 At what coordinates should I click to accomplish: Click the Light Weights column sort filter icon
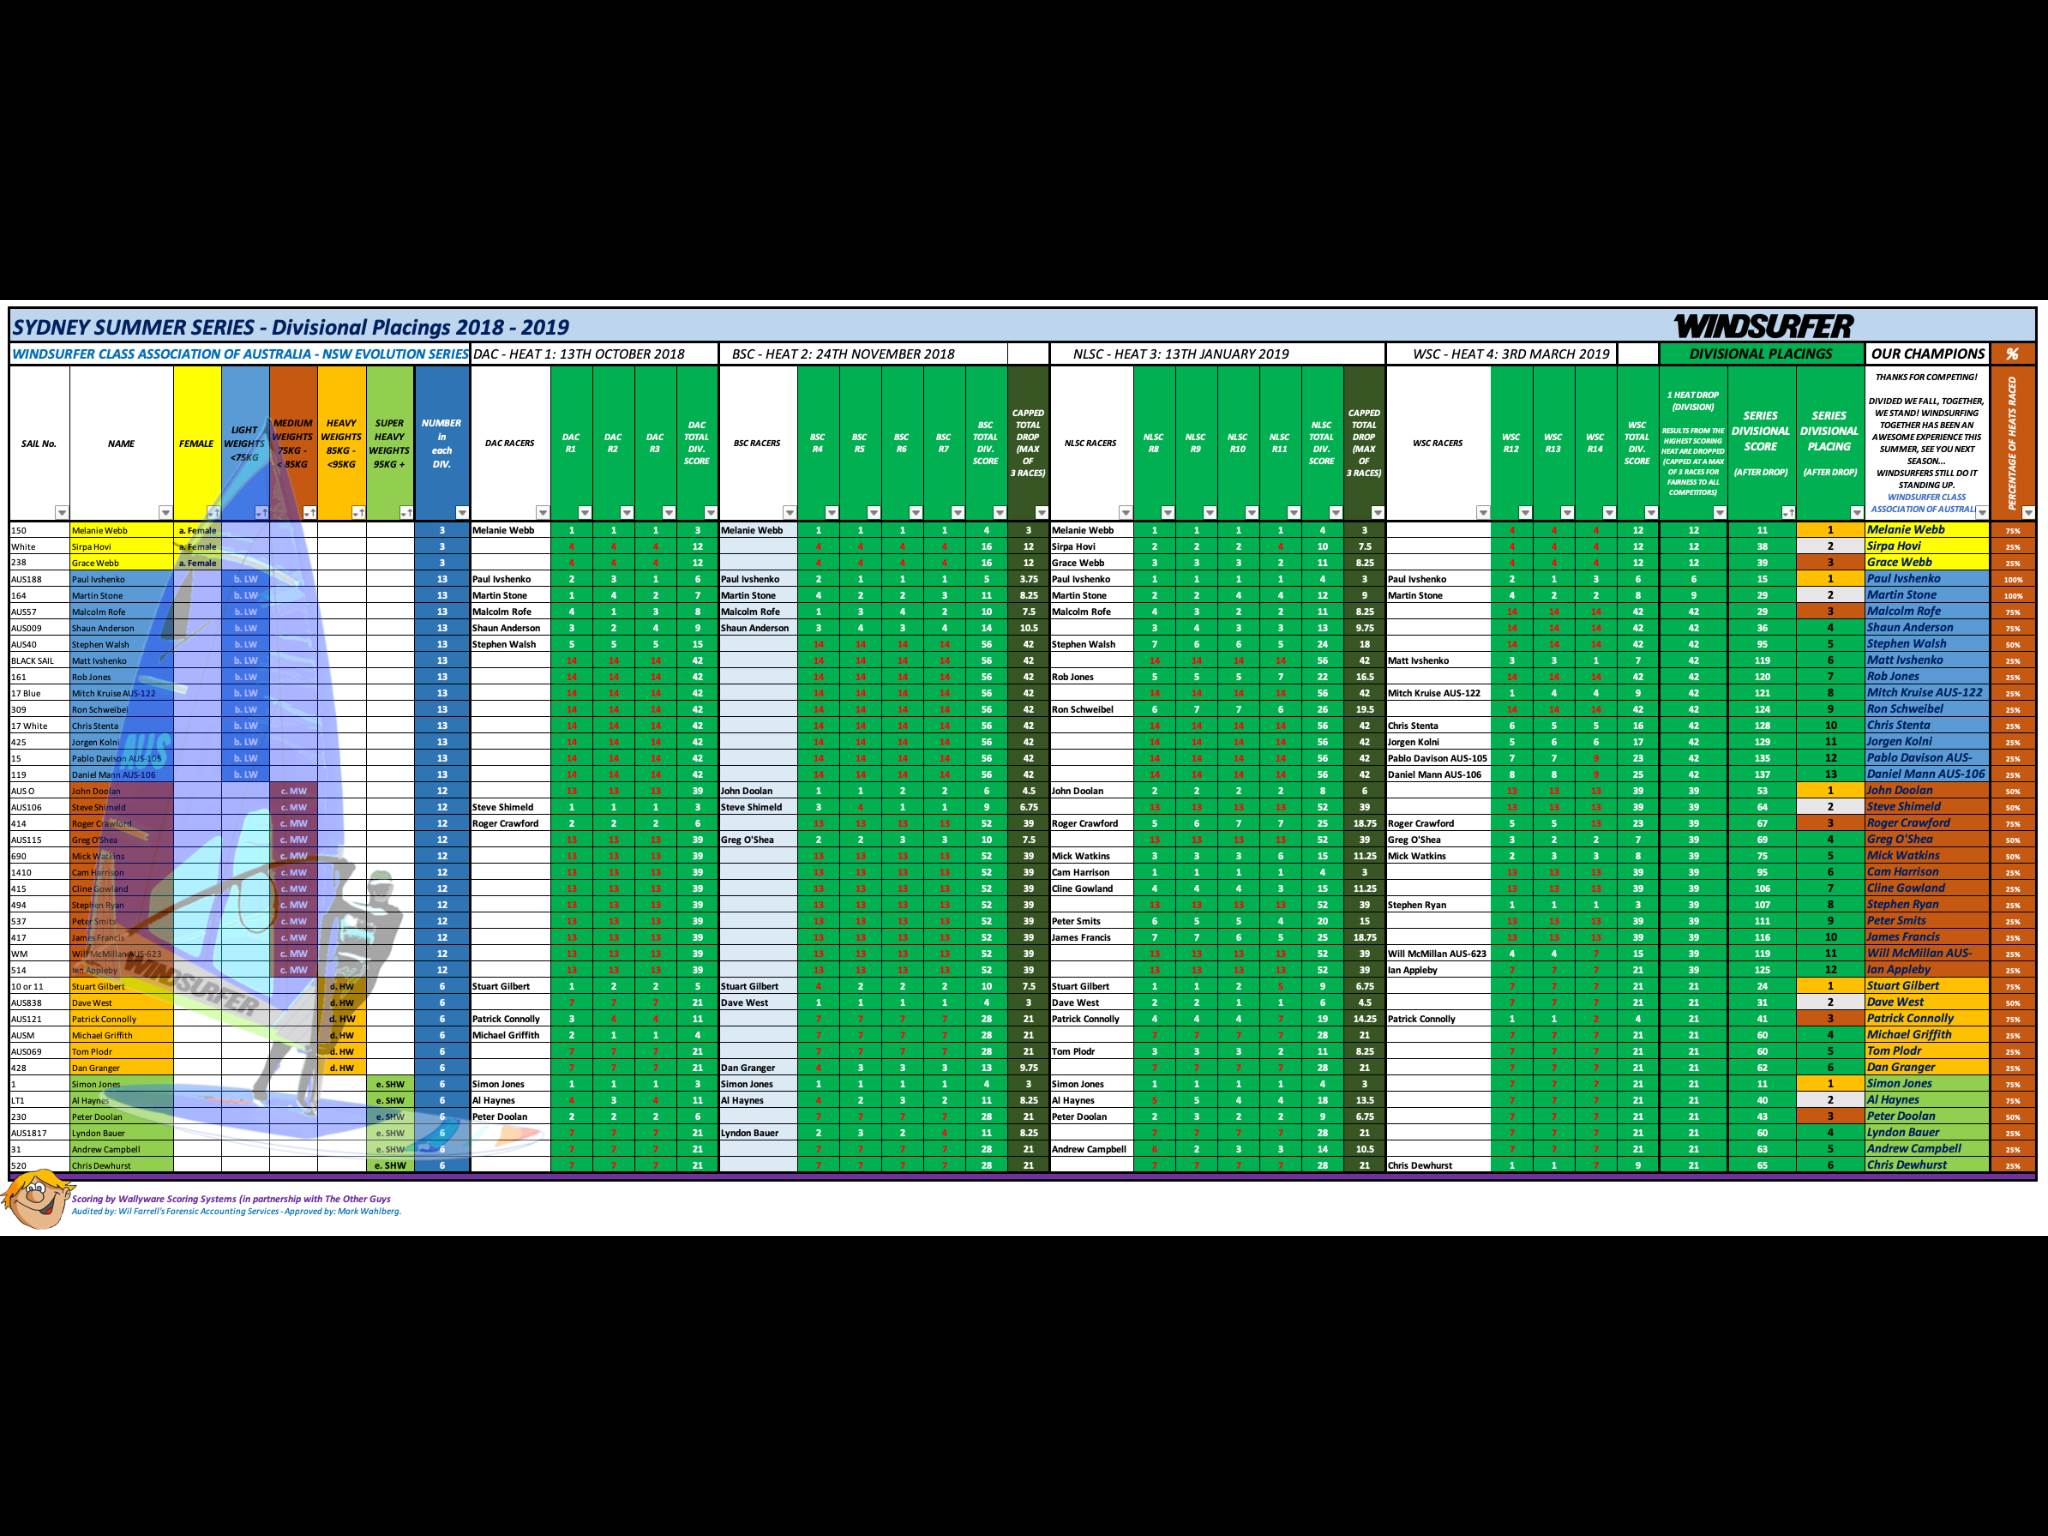point(260,513)
